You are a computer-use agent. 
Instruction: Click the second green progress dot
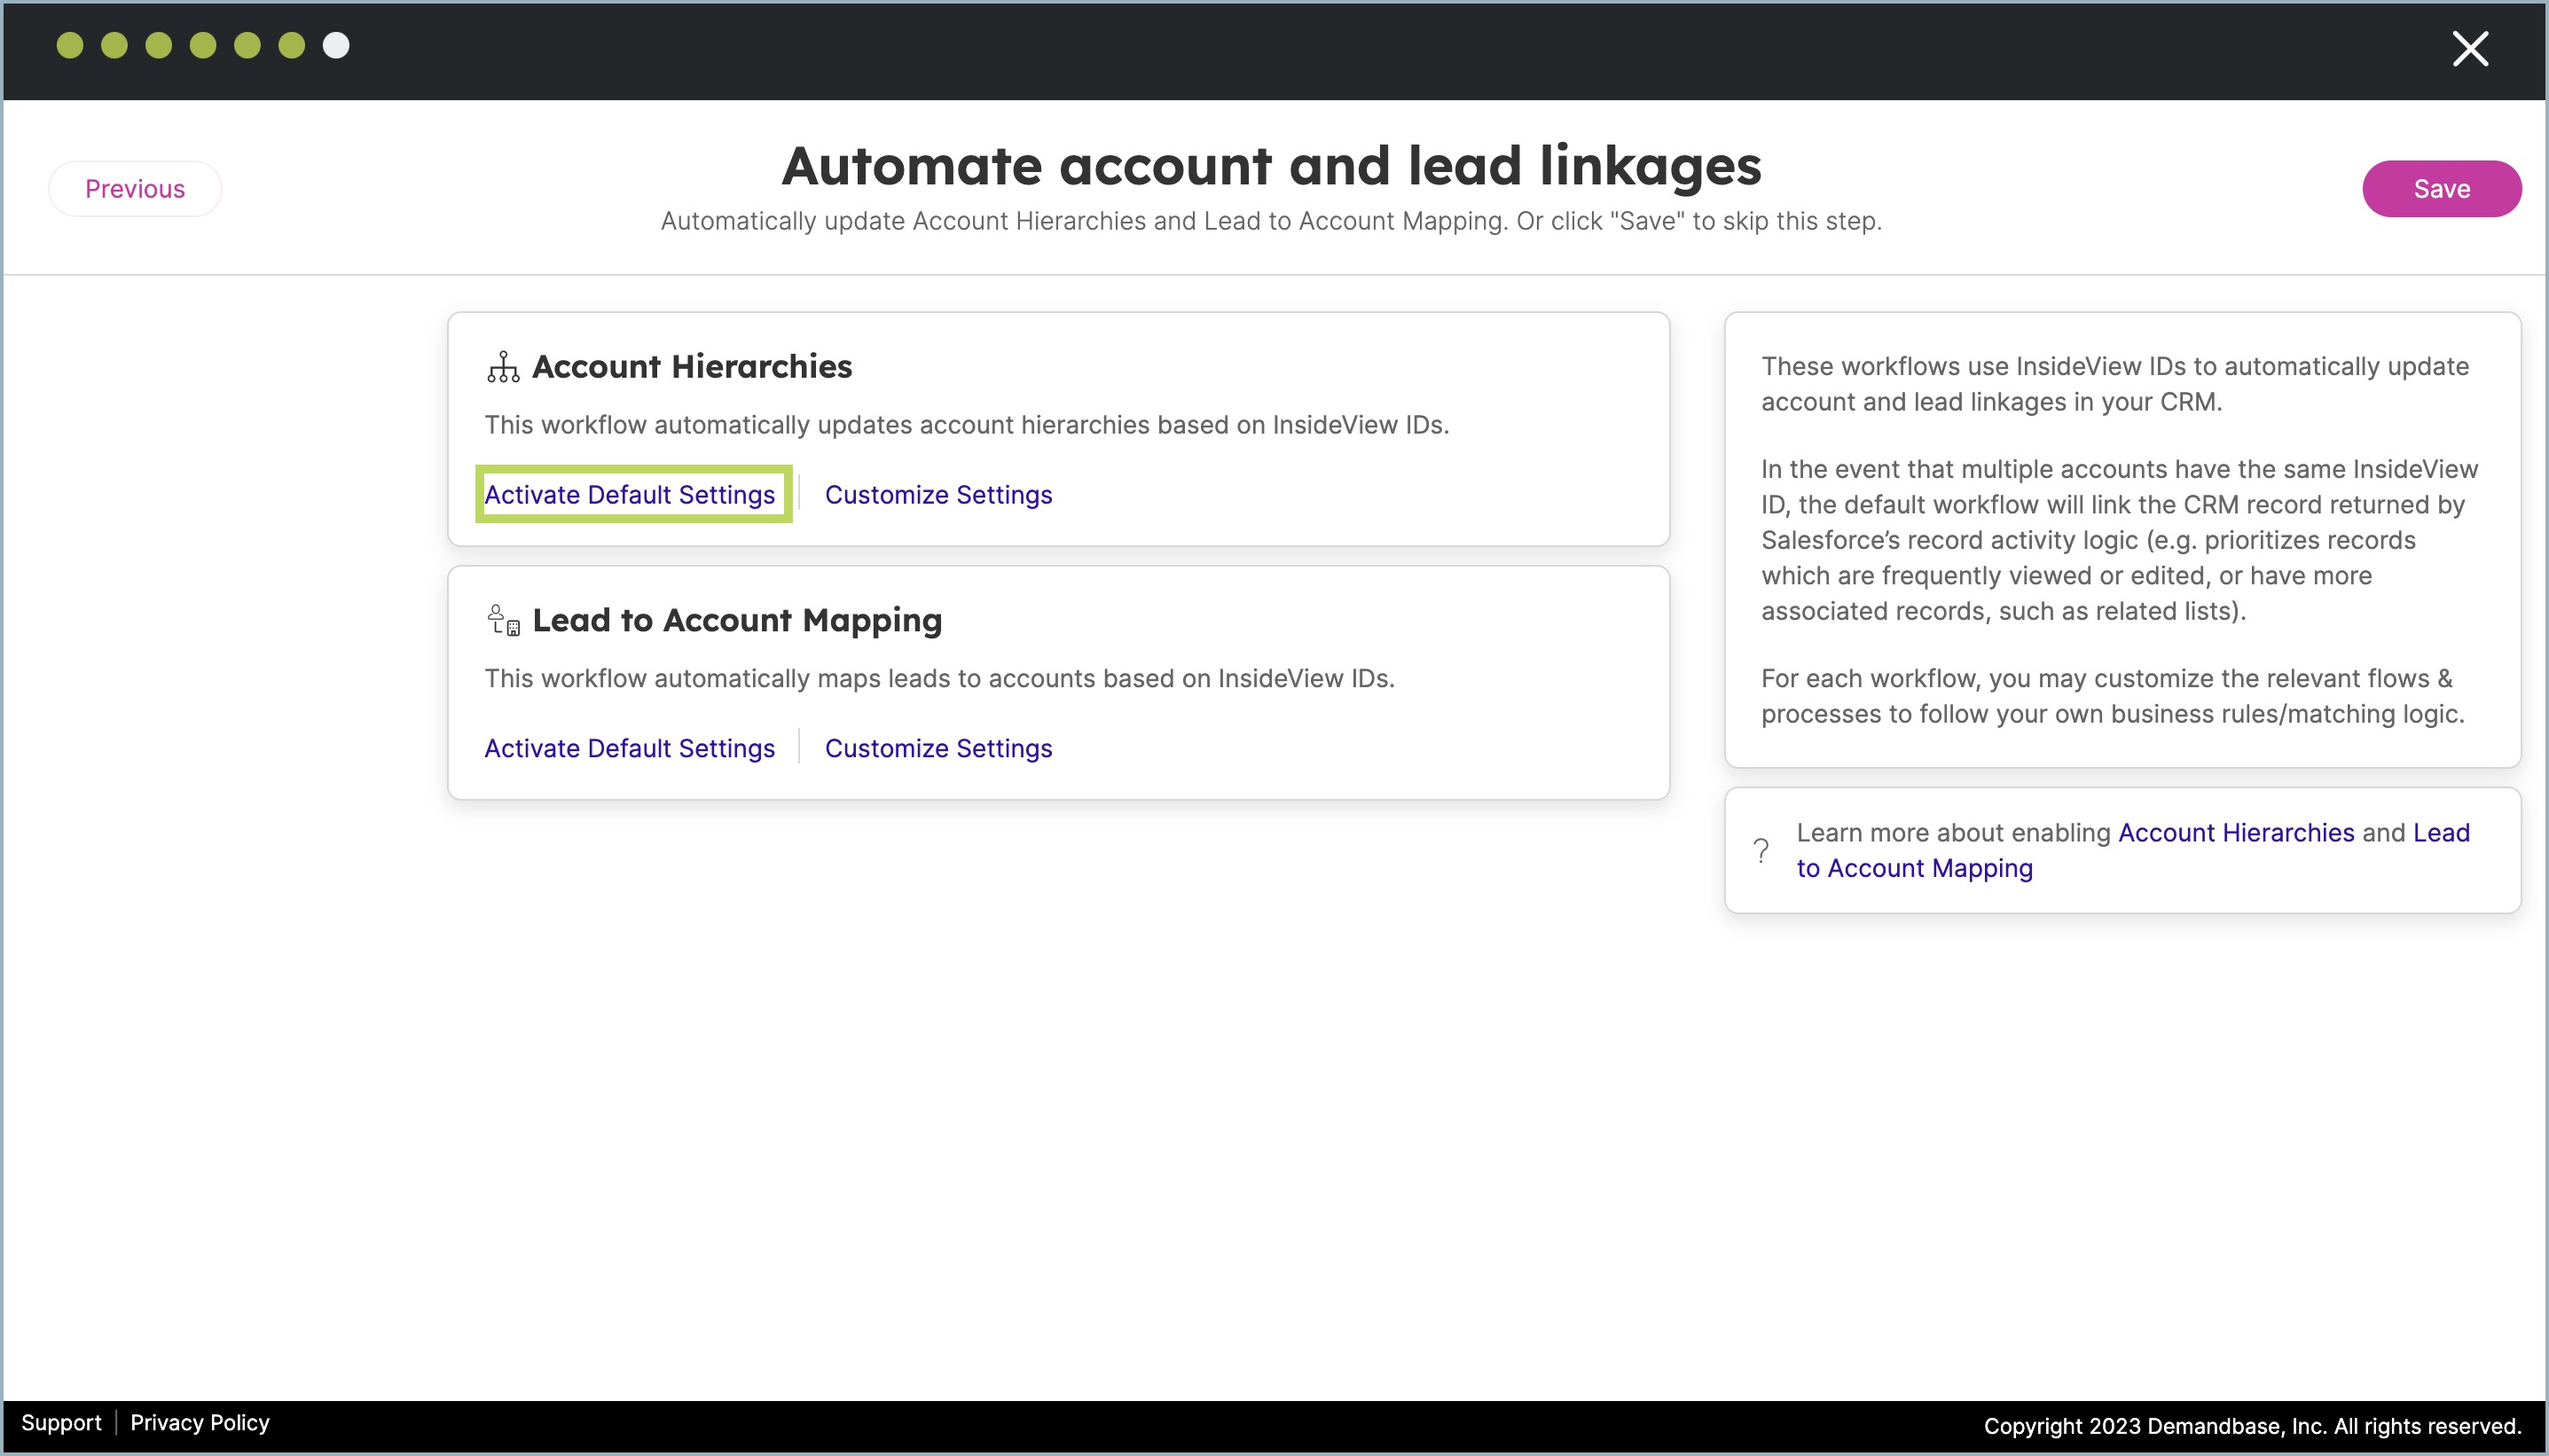114,45
